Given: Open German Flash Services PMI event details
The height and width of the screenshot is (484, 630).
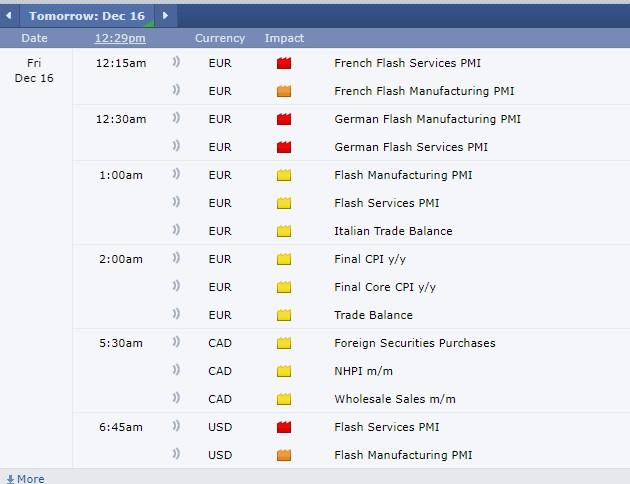Looking at the screenshot, I should [411, 147].
